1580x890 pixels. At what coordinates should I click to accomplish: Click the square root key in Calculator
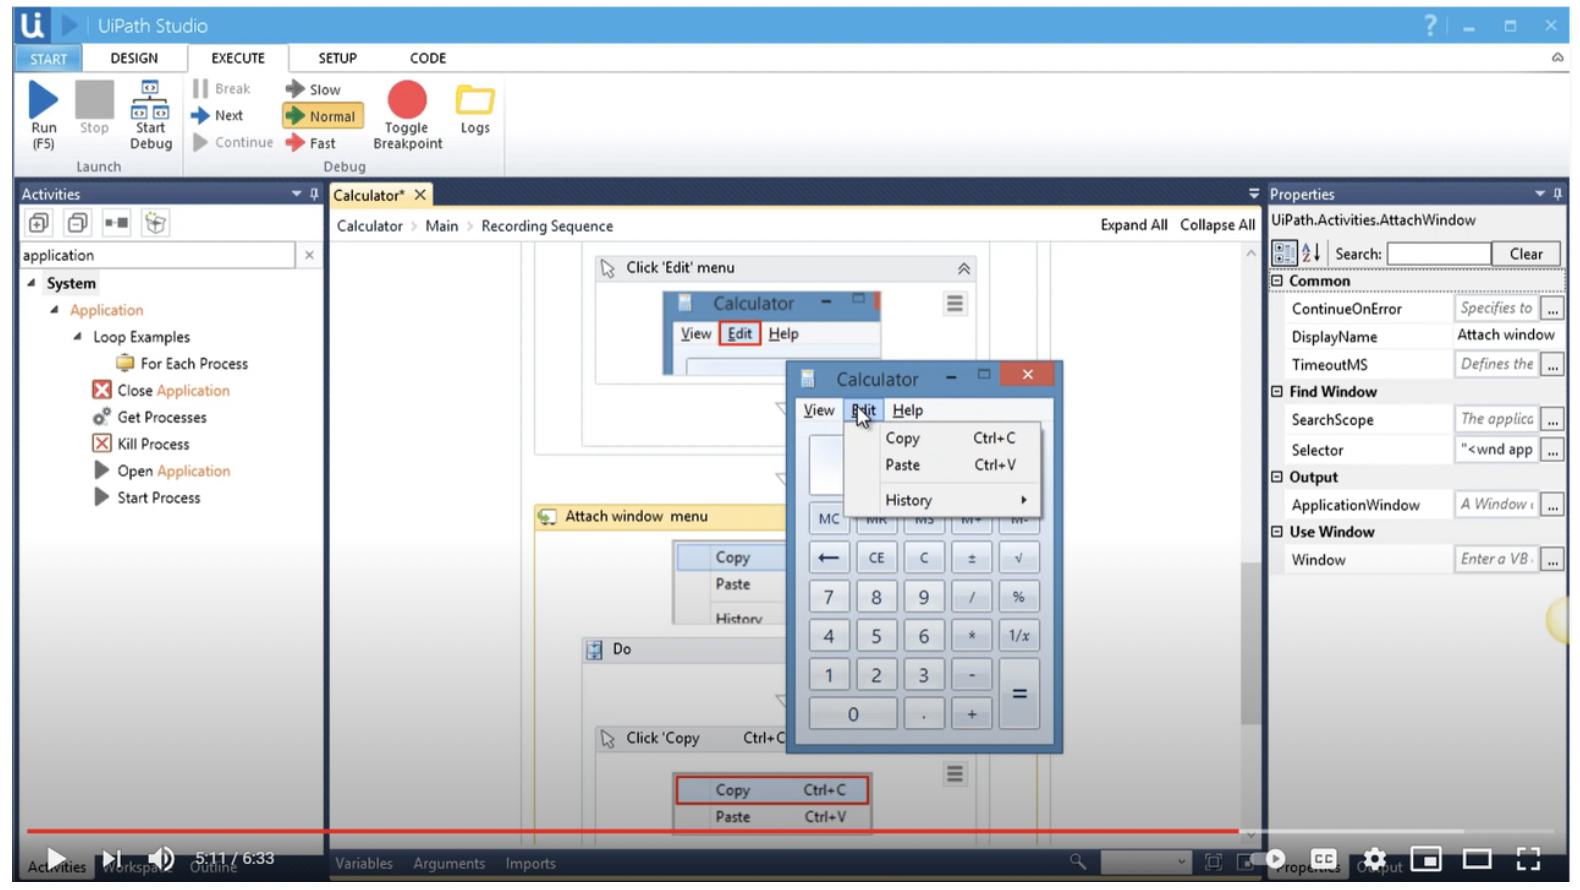click(1018, 558)
